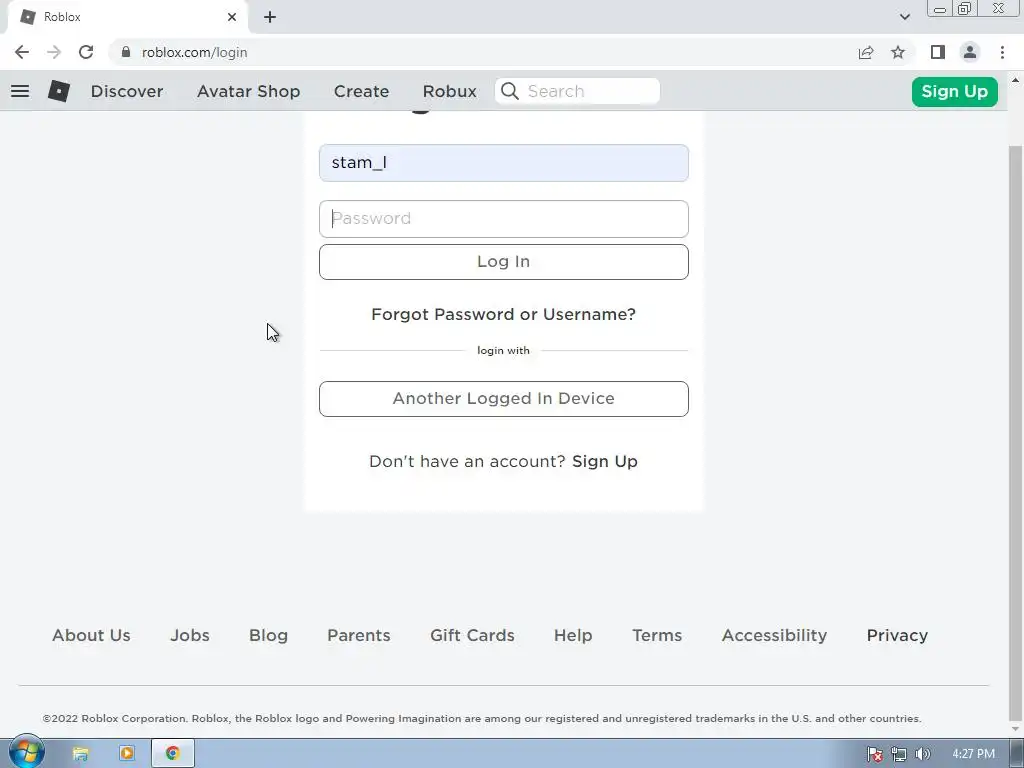This screenshot has width=1024, height=768.
Task: Open the Help footer link
Action: coord(573,635)
